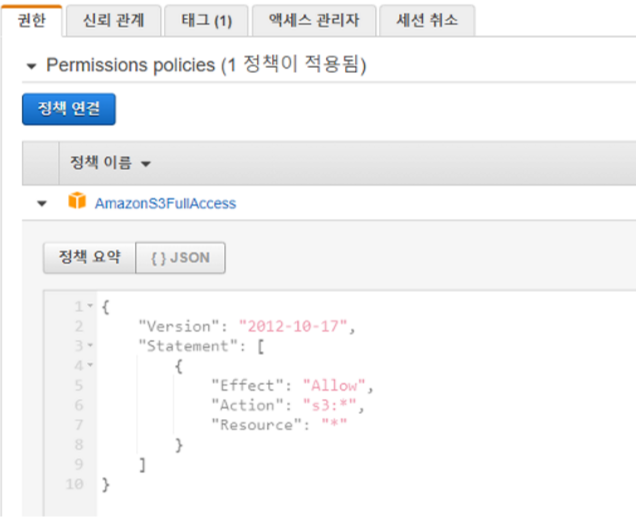636x517 pixels.
Task: Select the {} JSON view button
Action: [x=180, y=257]
